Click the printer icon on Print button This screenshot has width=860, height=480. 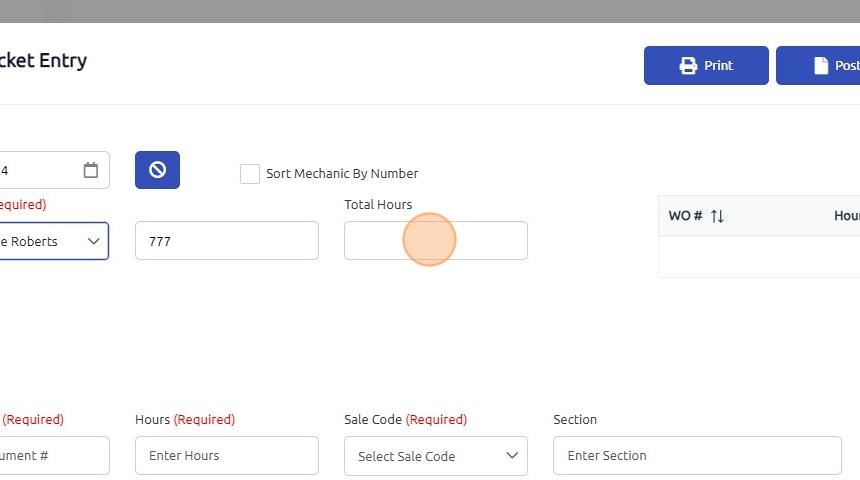[x=688, y=66]
